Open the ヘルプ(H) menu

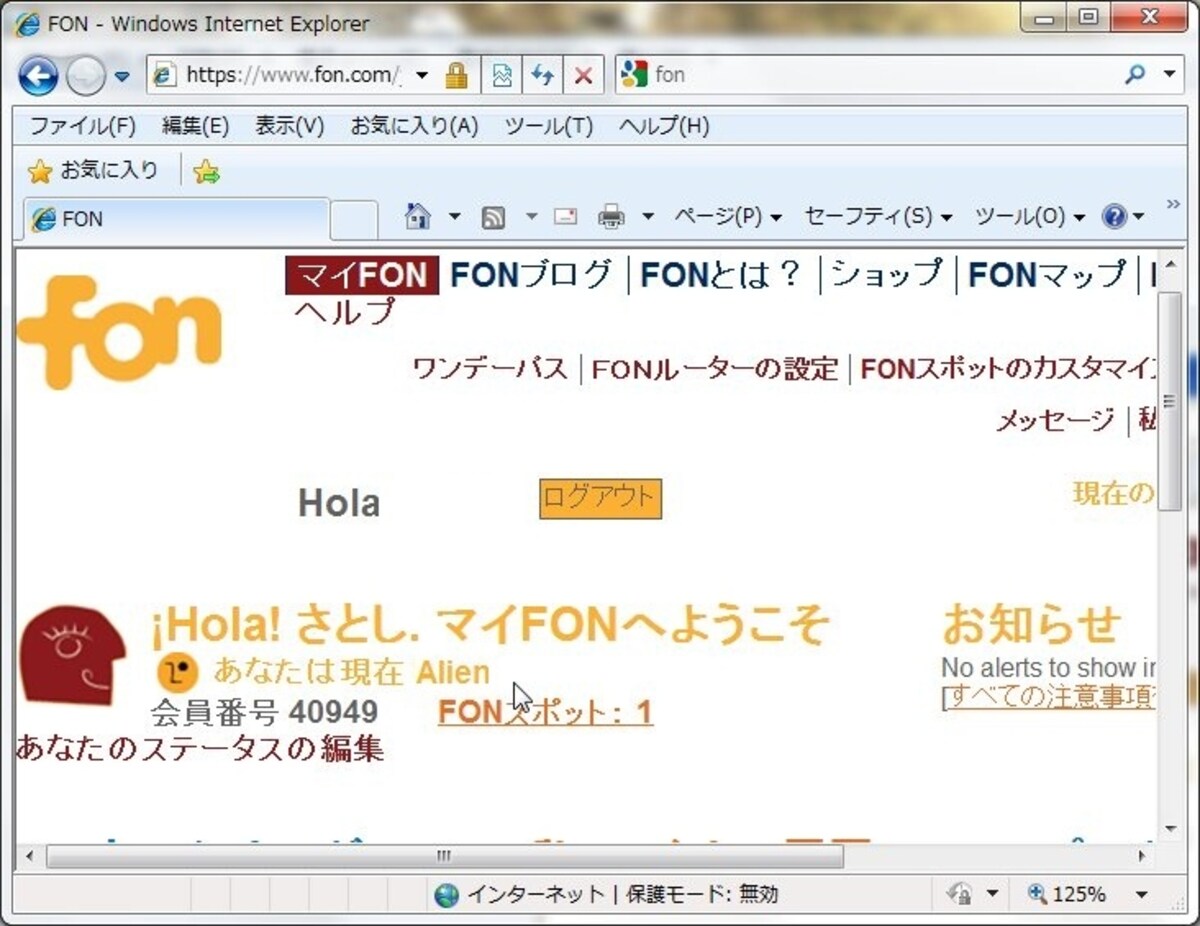[x=663, y=127]
